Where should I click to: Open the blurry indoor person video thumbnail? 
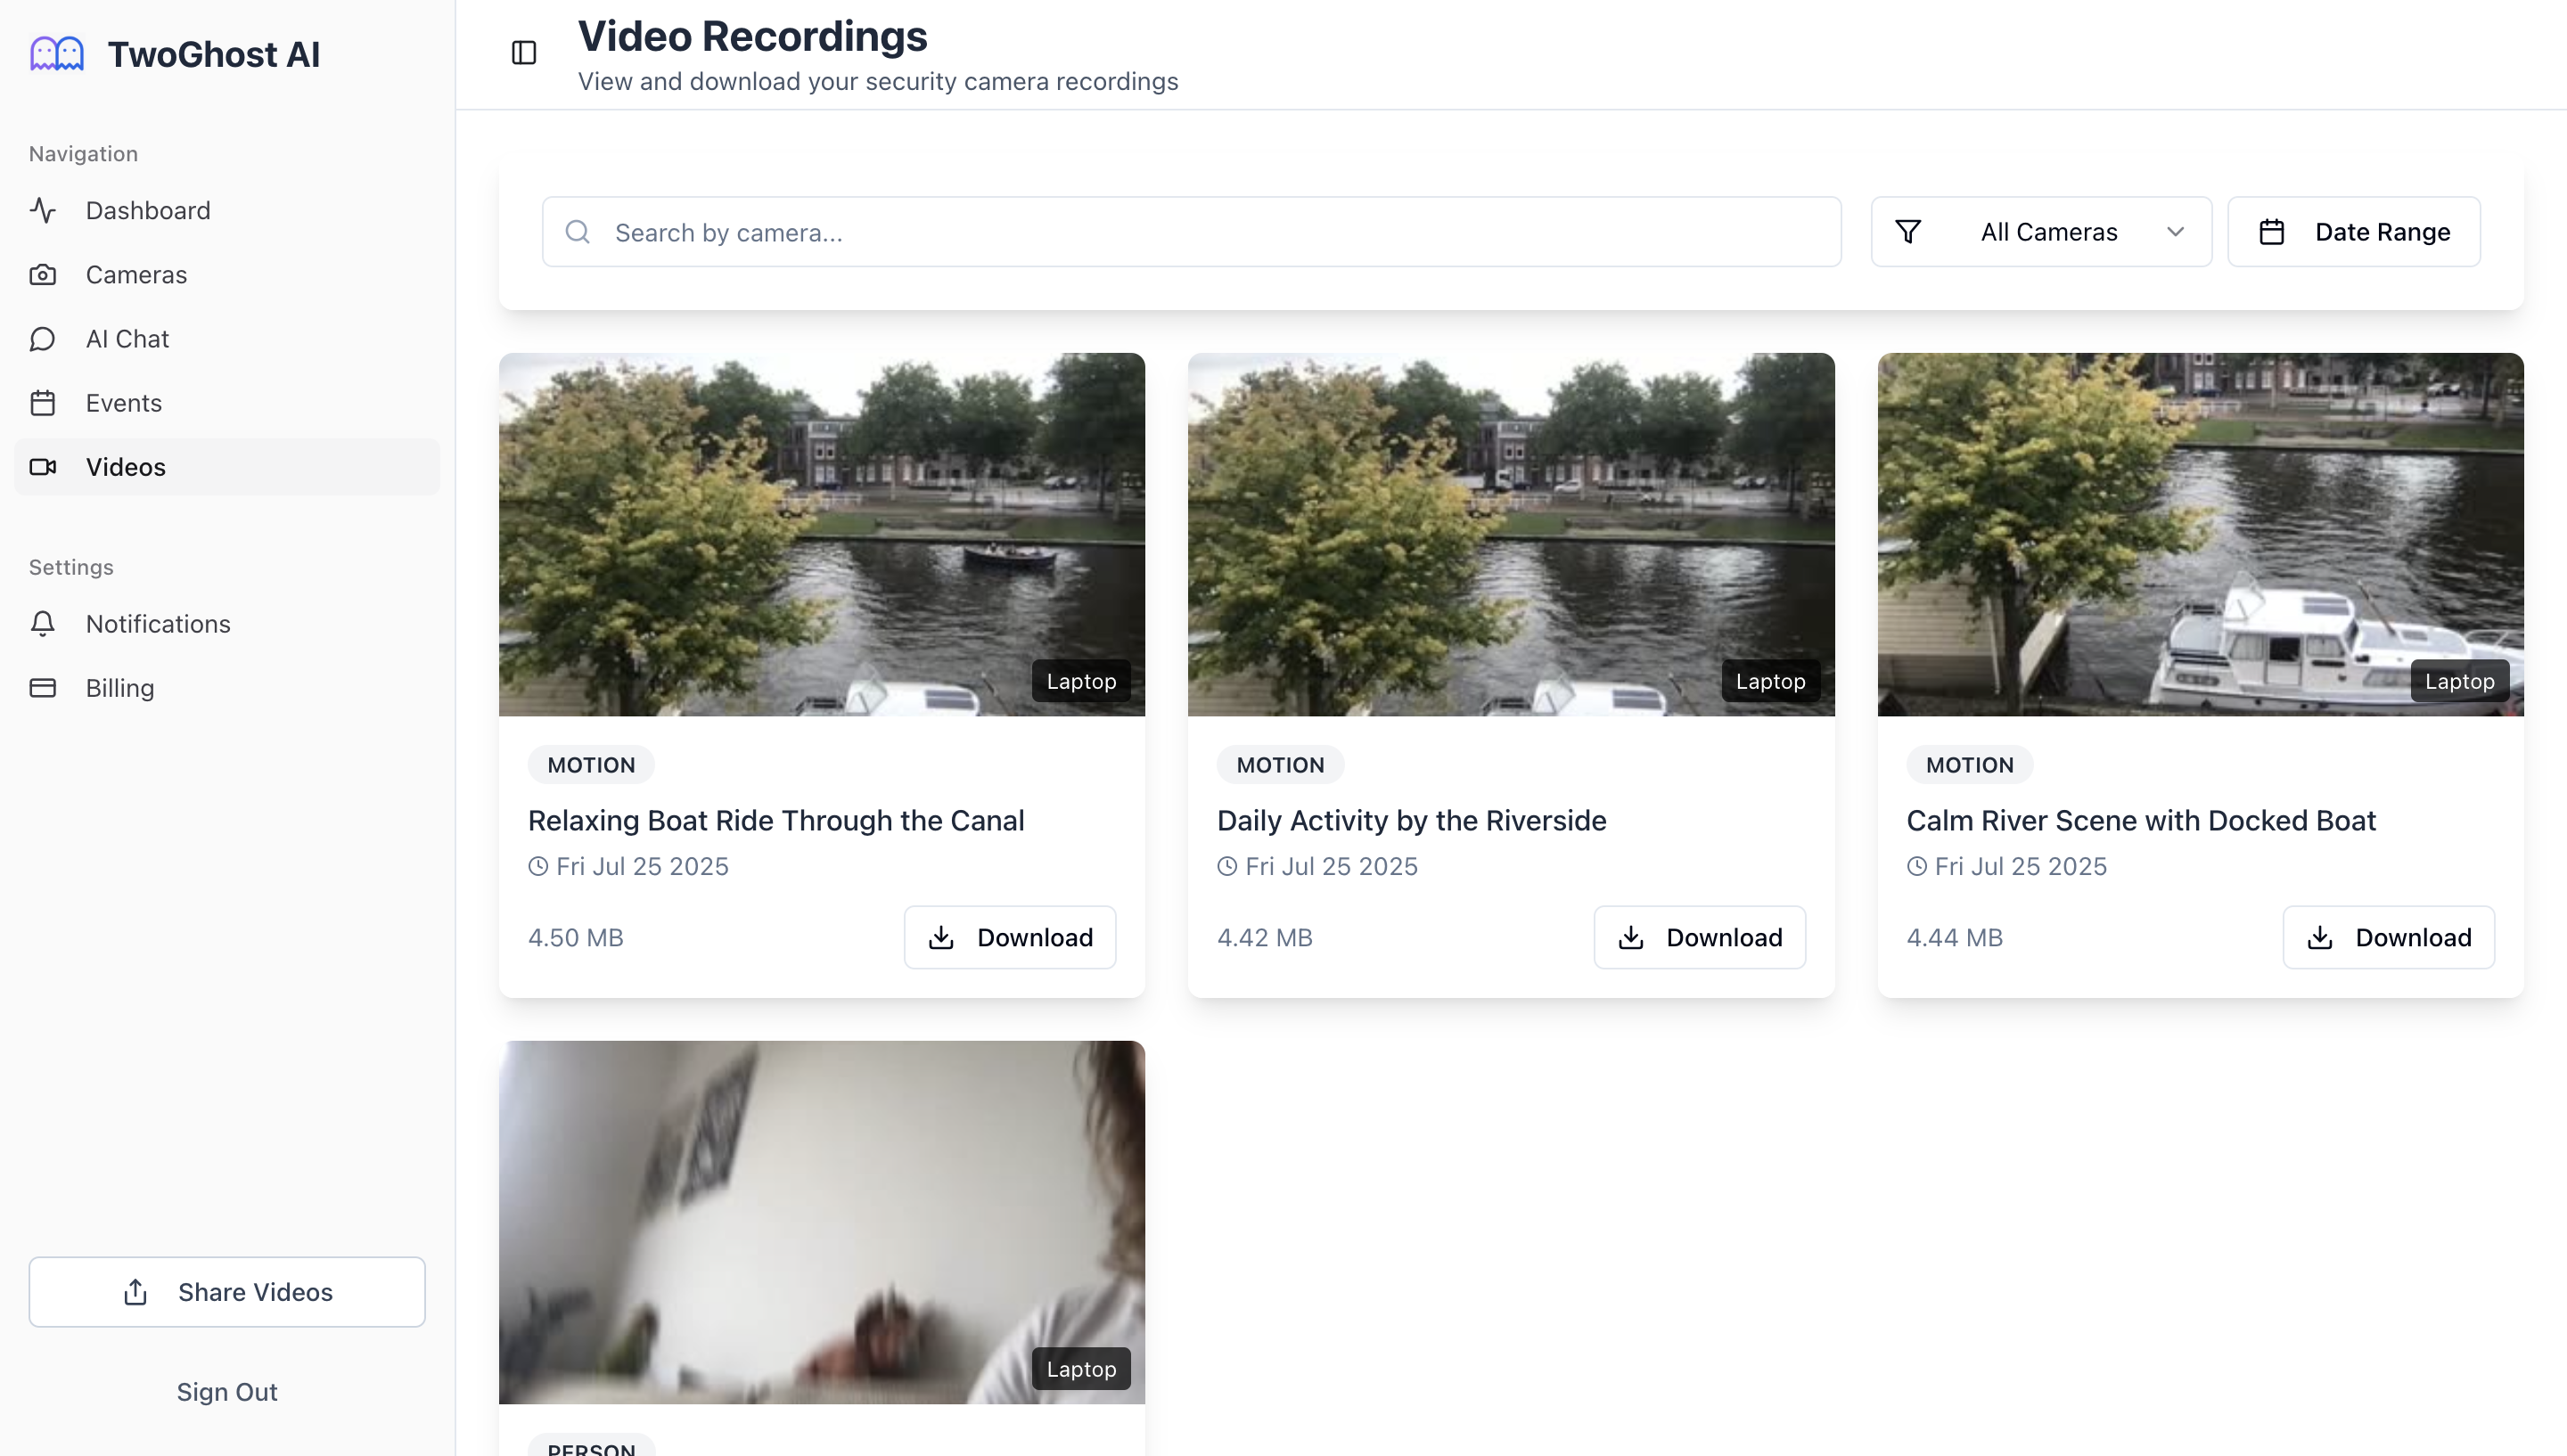[822, 1222]
